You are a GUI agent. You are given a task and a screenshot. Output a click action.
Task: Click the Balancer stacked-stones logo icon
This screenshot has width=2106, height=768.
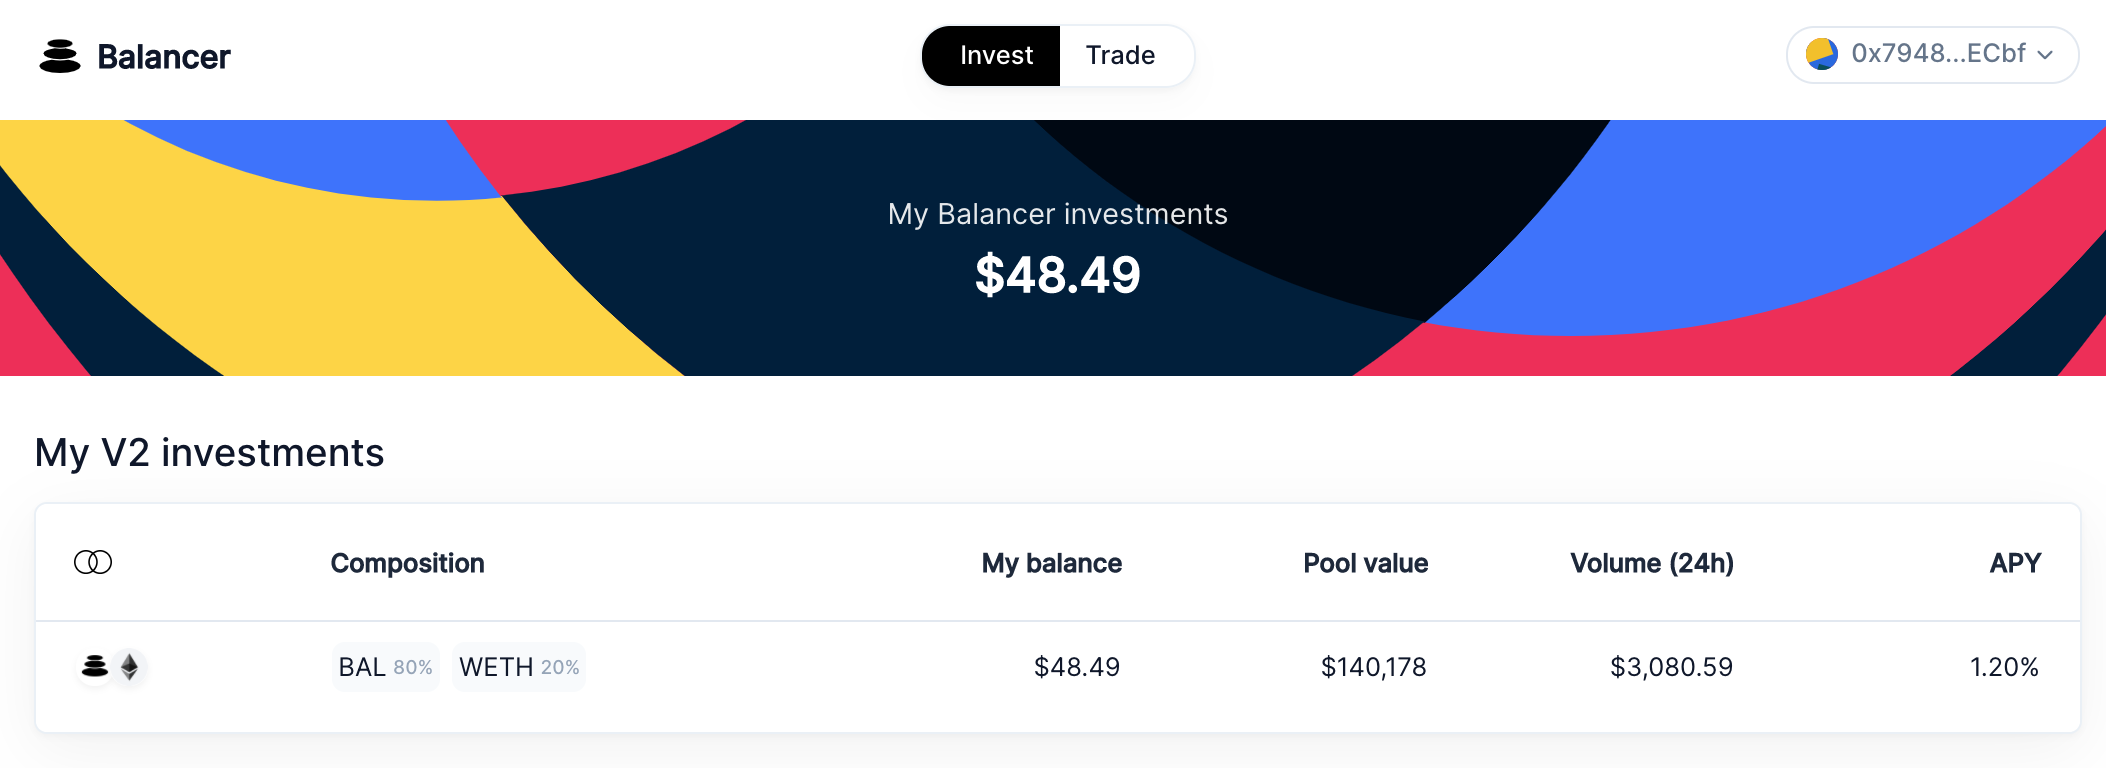click(x=60, y=56)
